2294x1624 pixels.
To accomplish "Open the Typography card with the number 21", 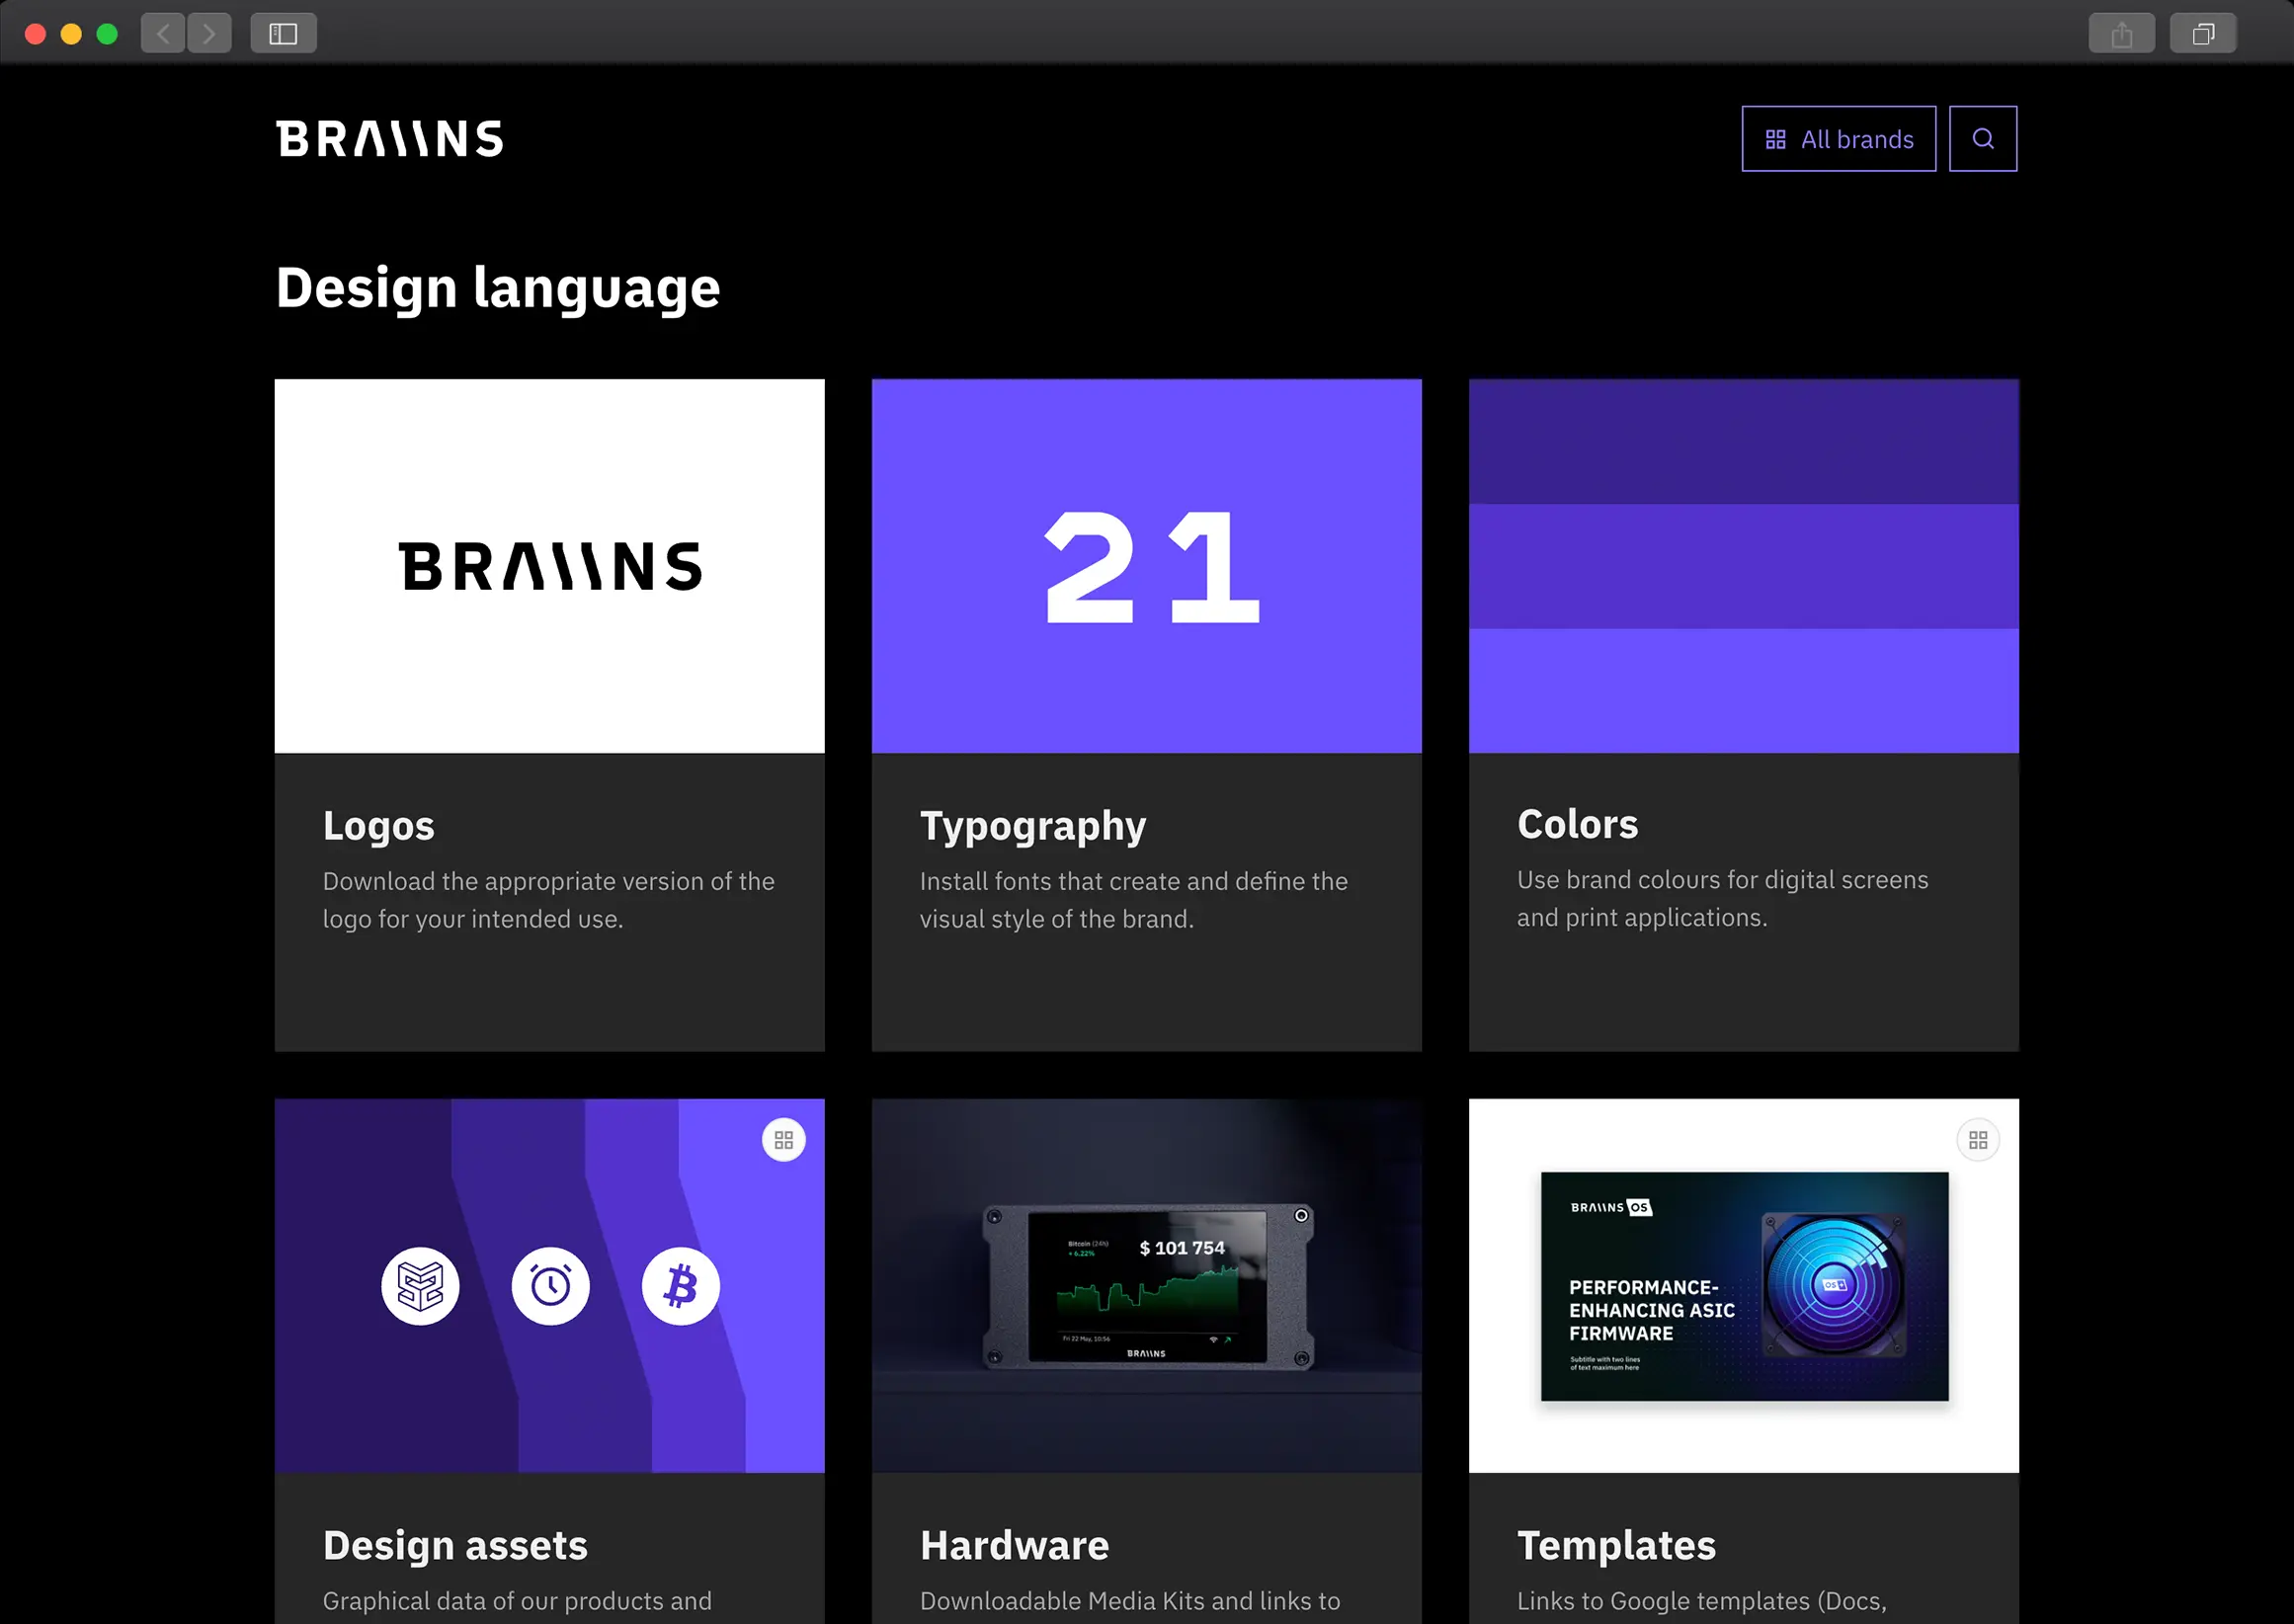I will click(x=1147, y=566).
